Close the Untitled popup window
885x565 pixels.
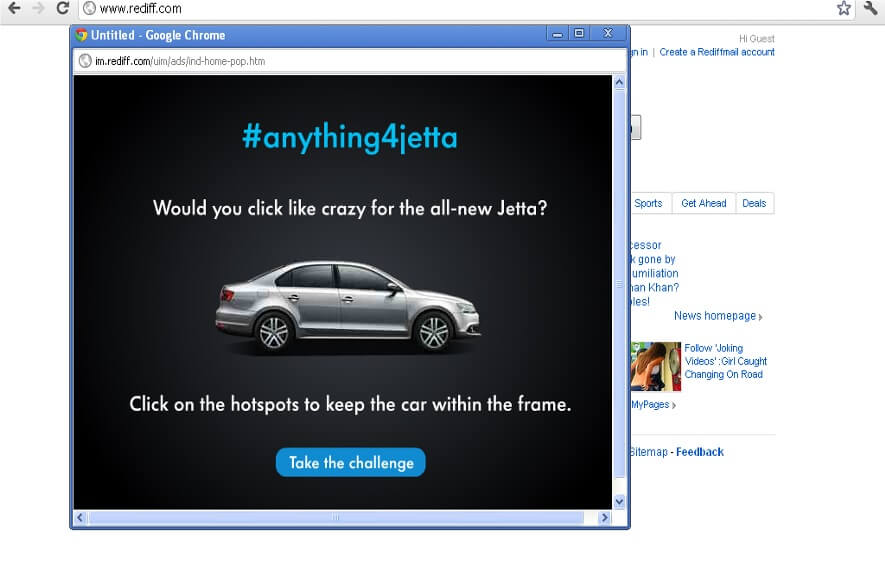tap(608, 33)
